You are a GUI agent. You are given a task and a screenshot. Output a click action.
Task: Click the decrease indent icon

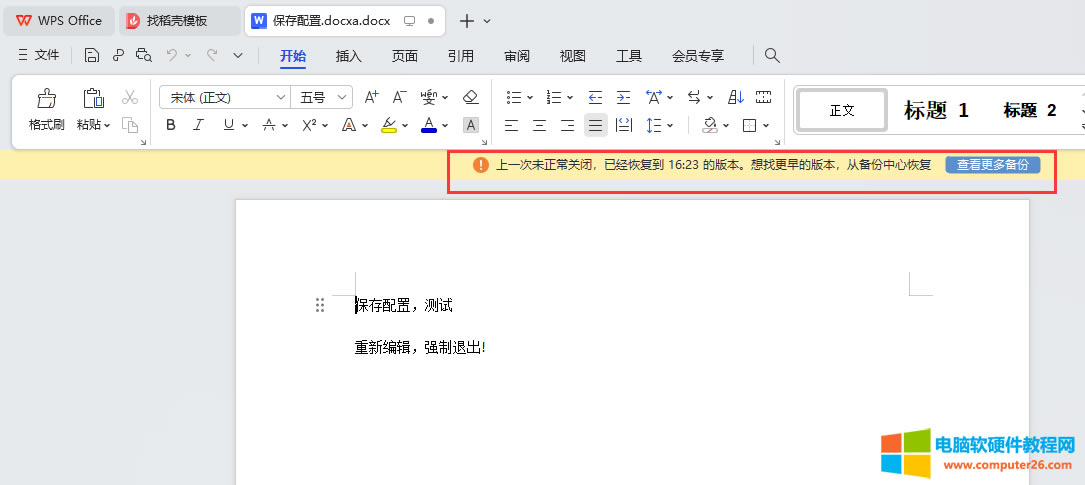tap(596, 97)
